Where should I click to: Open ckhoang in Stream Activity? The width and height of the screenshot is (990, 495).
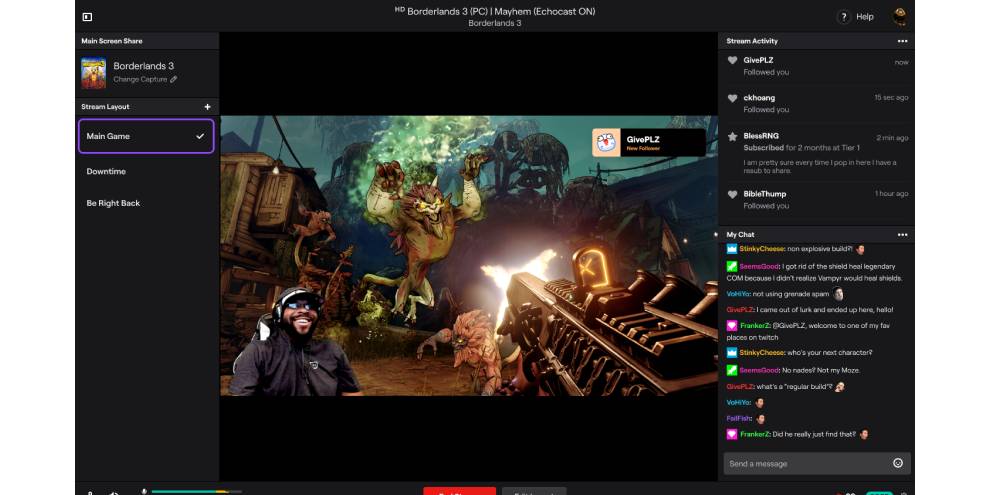[759, 98]
